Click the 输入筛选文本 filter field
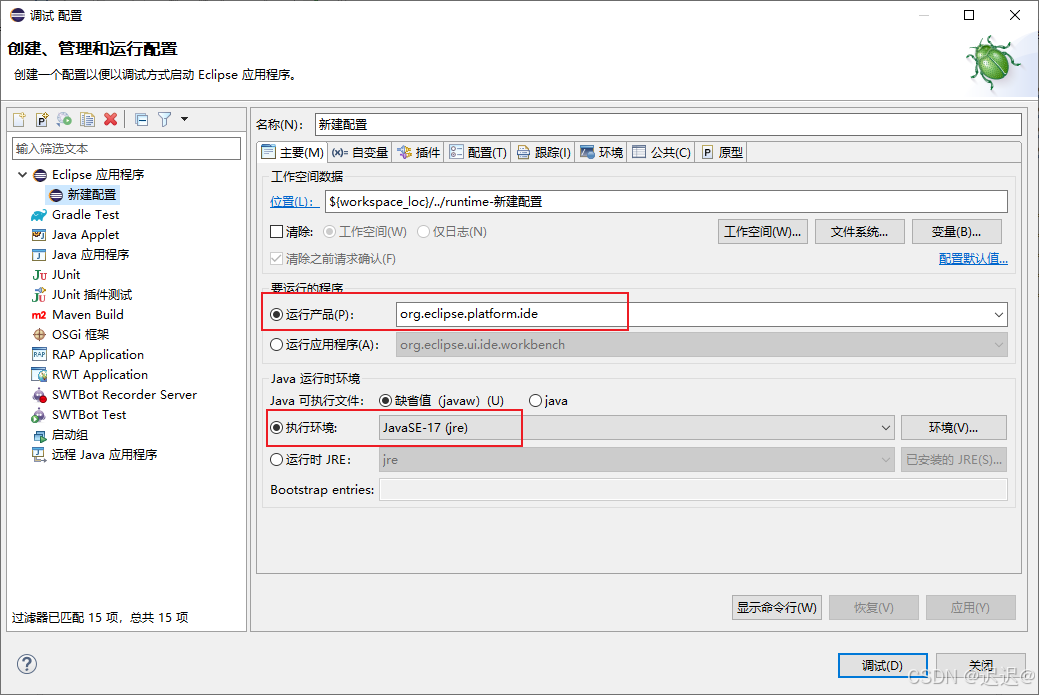The width and height of the screenshot is (1039, 695). 126,148
